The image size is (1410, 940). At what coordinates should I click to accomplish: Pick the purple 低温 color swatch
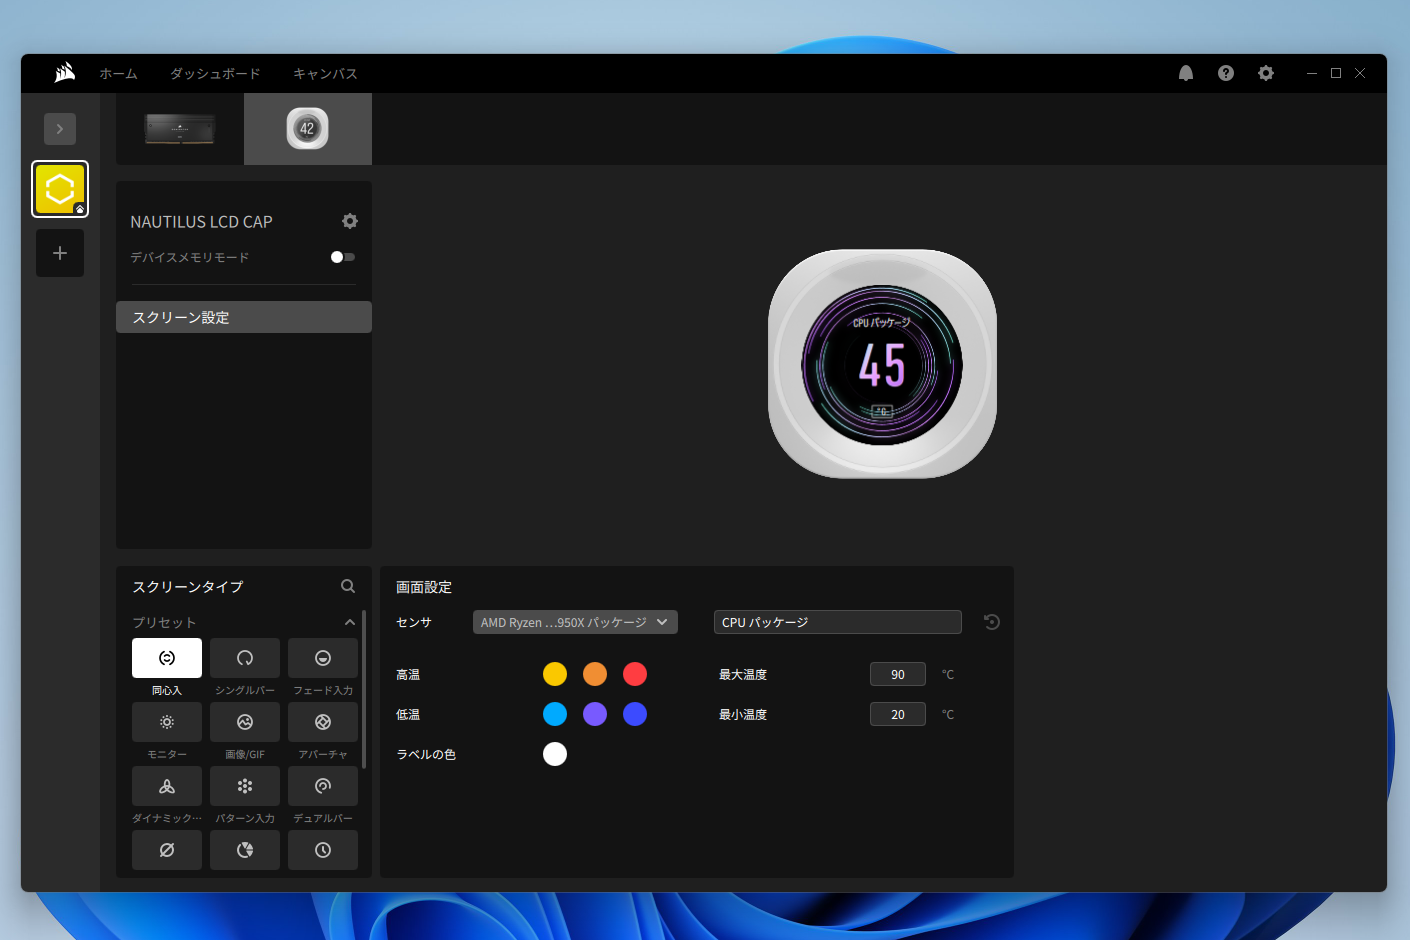(595, 714)
